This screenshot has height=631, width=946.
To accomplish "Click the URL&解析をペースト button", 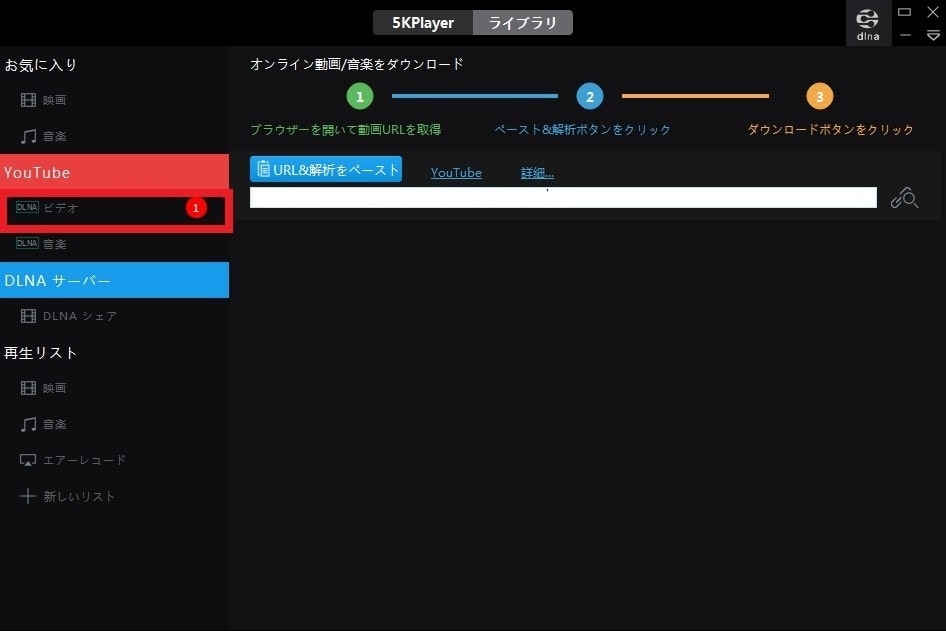I will point(326,170).
